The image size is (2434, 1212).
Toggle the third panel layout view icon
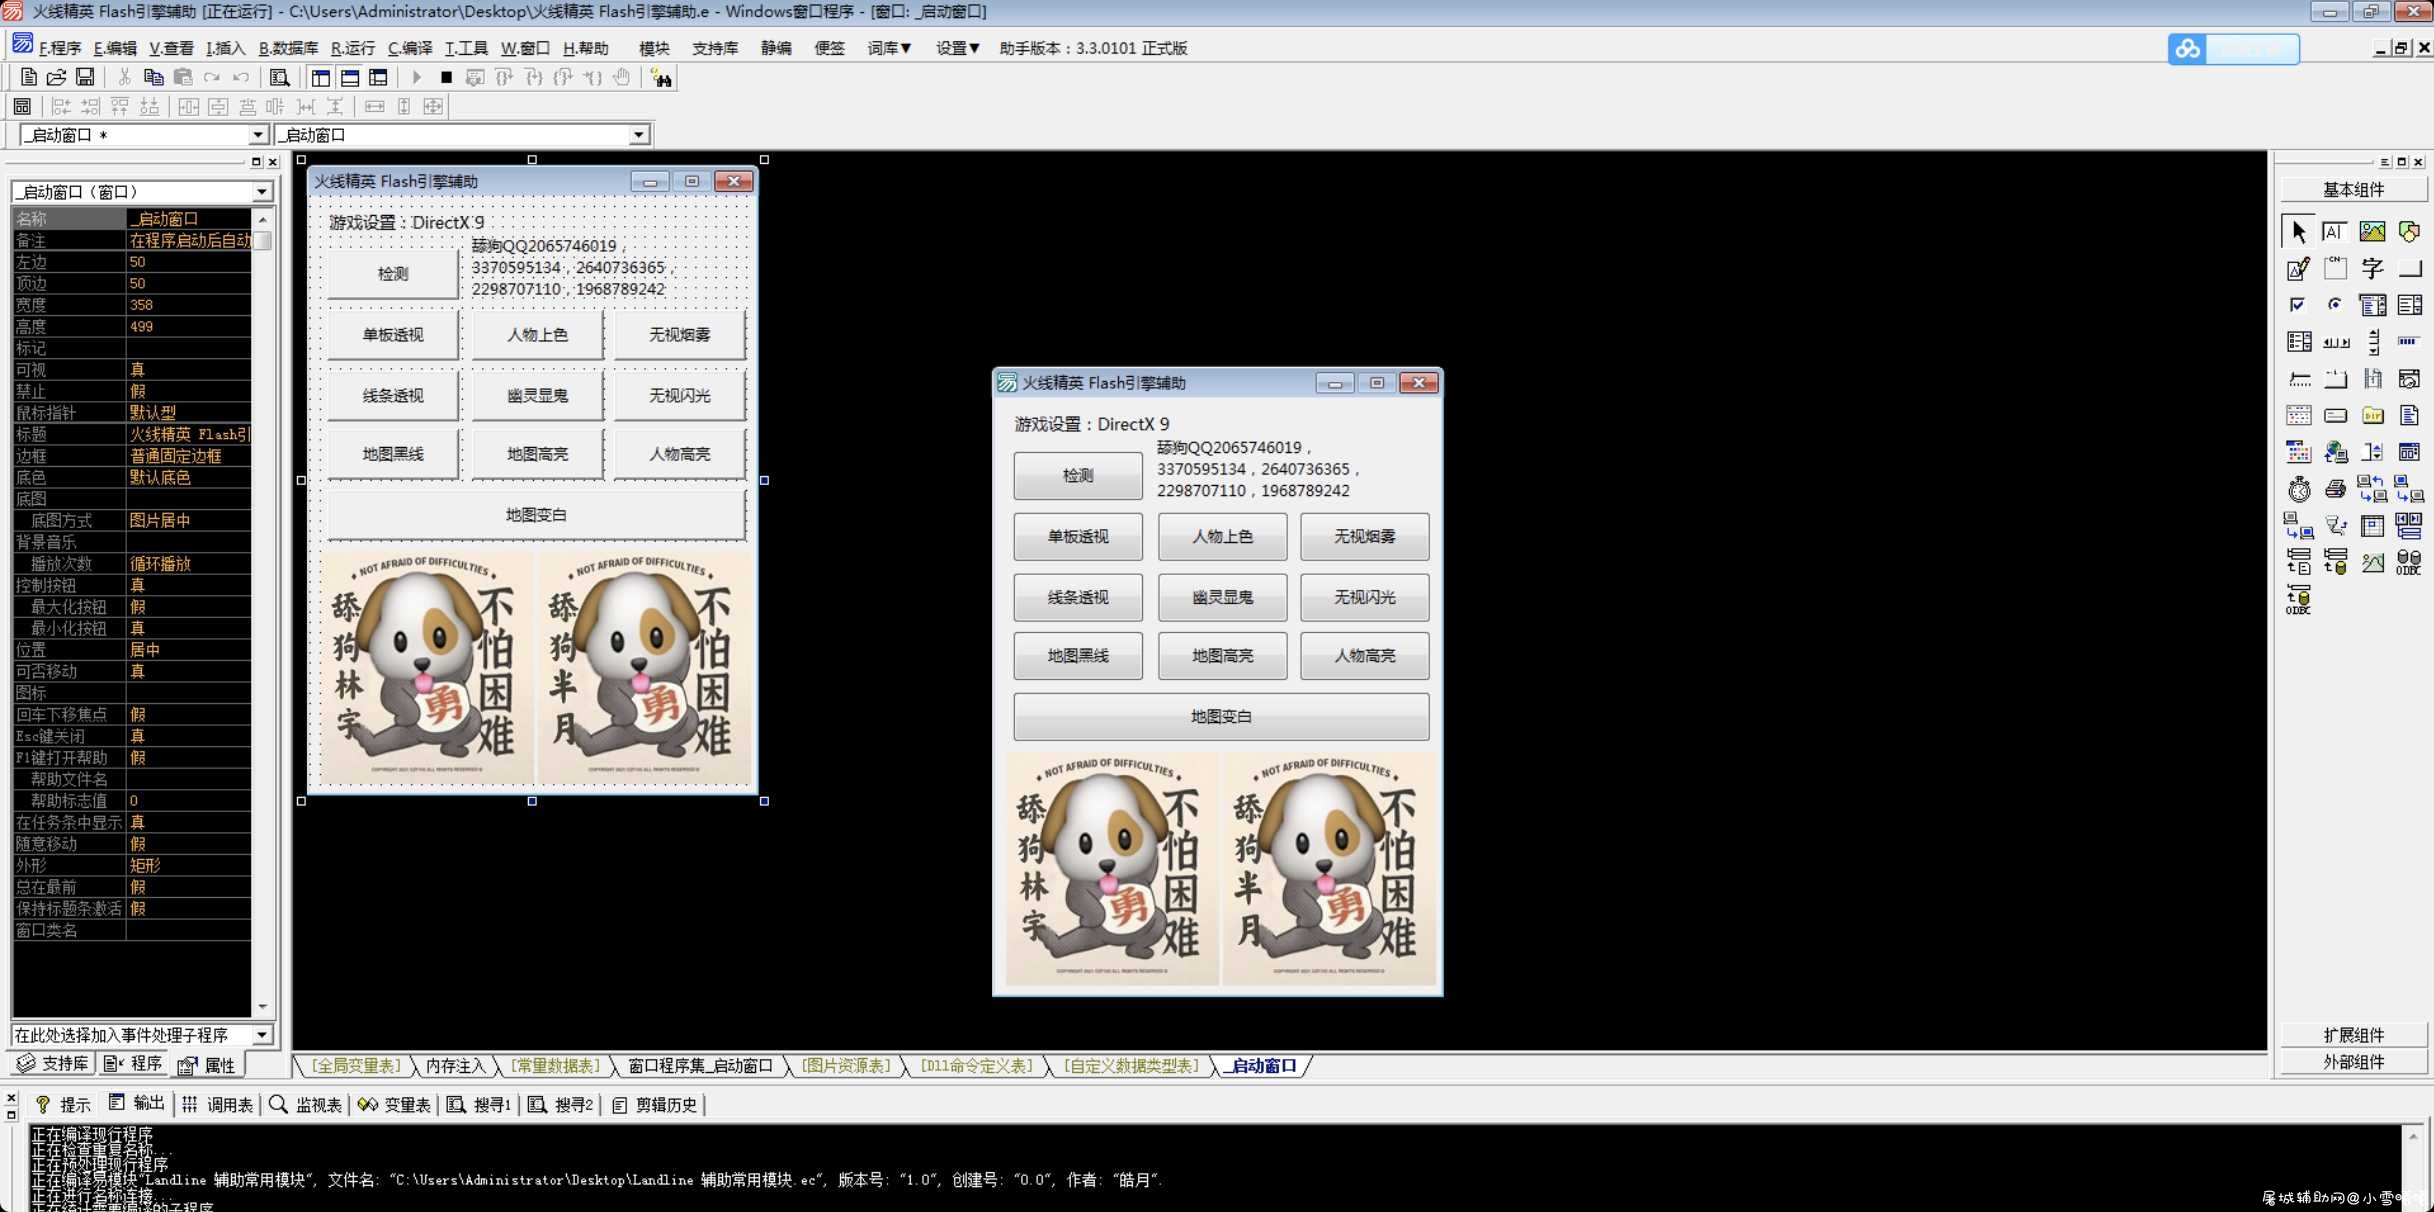[378, 77]
